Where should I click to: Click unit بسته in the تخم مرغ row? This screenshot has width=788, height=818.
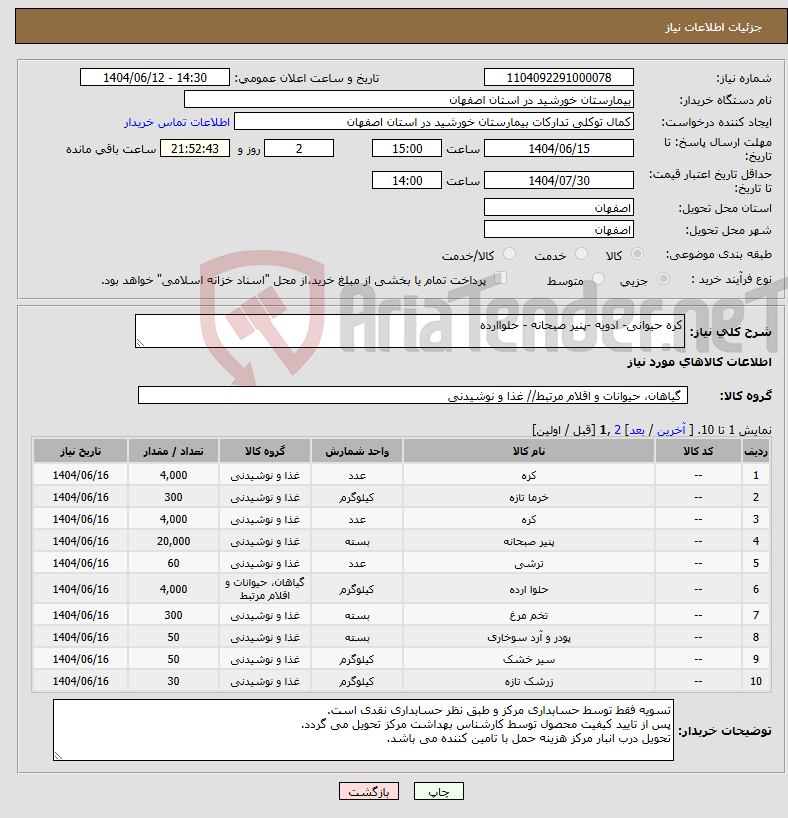pos(357,616)
